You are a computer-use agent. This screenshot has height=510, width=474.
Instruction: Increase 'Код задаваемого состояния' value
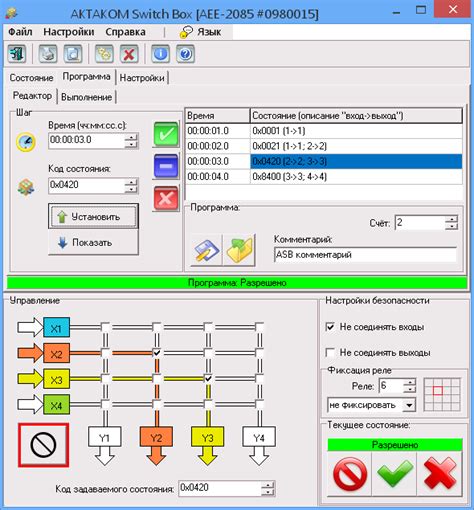pos(268,485)
